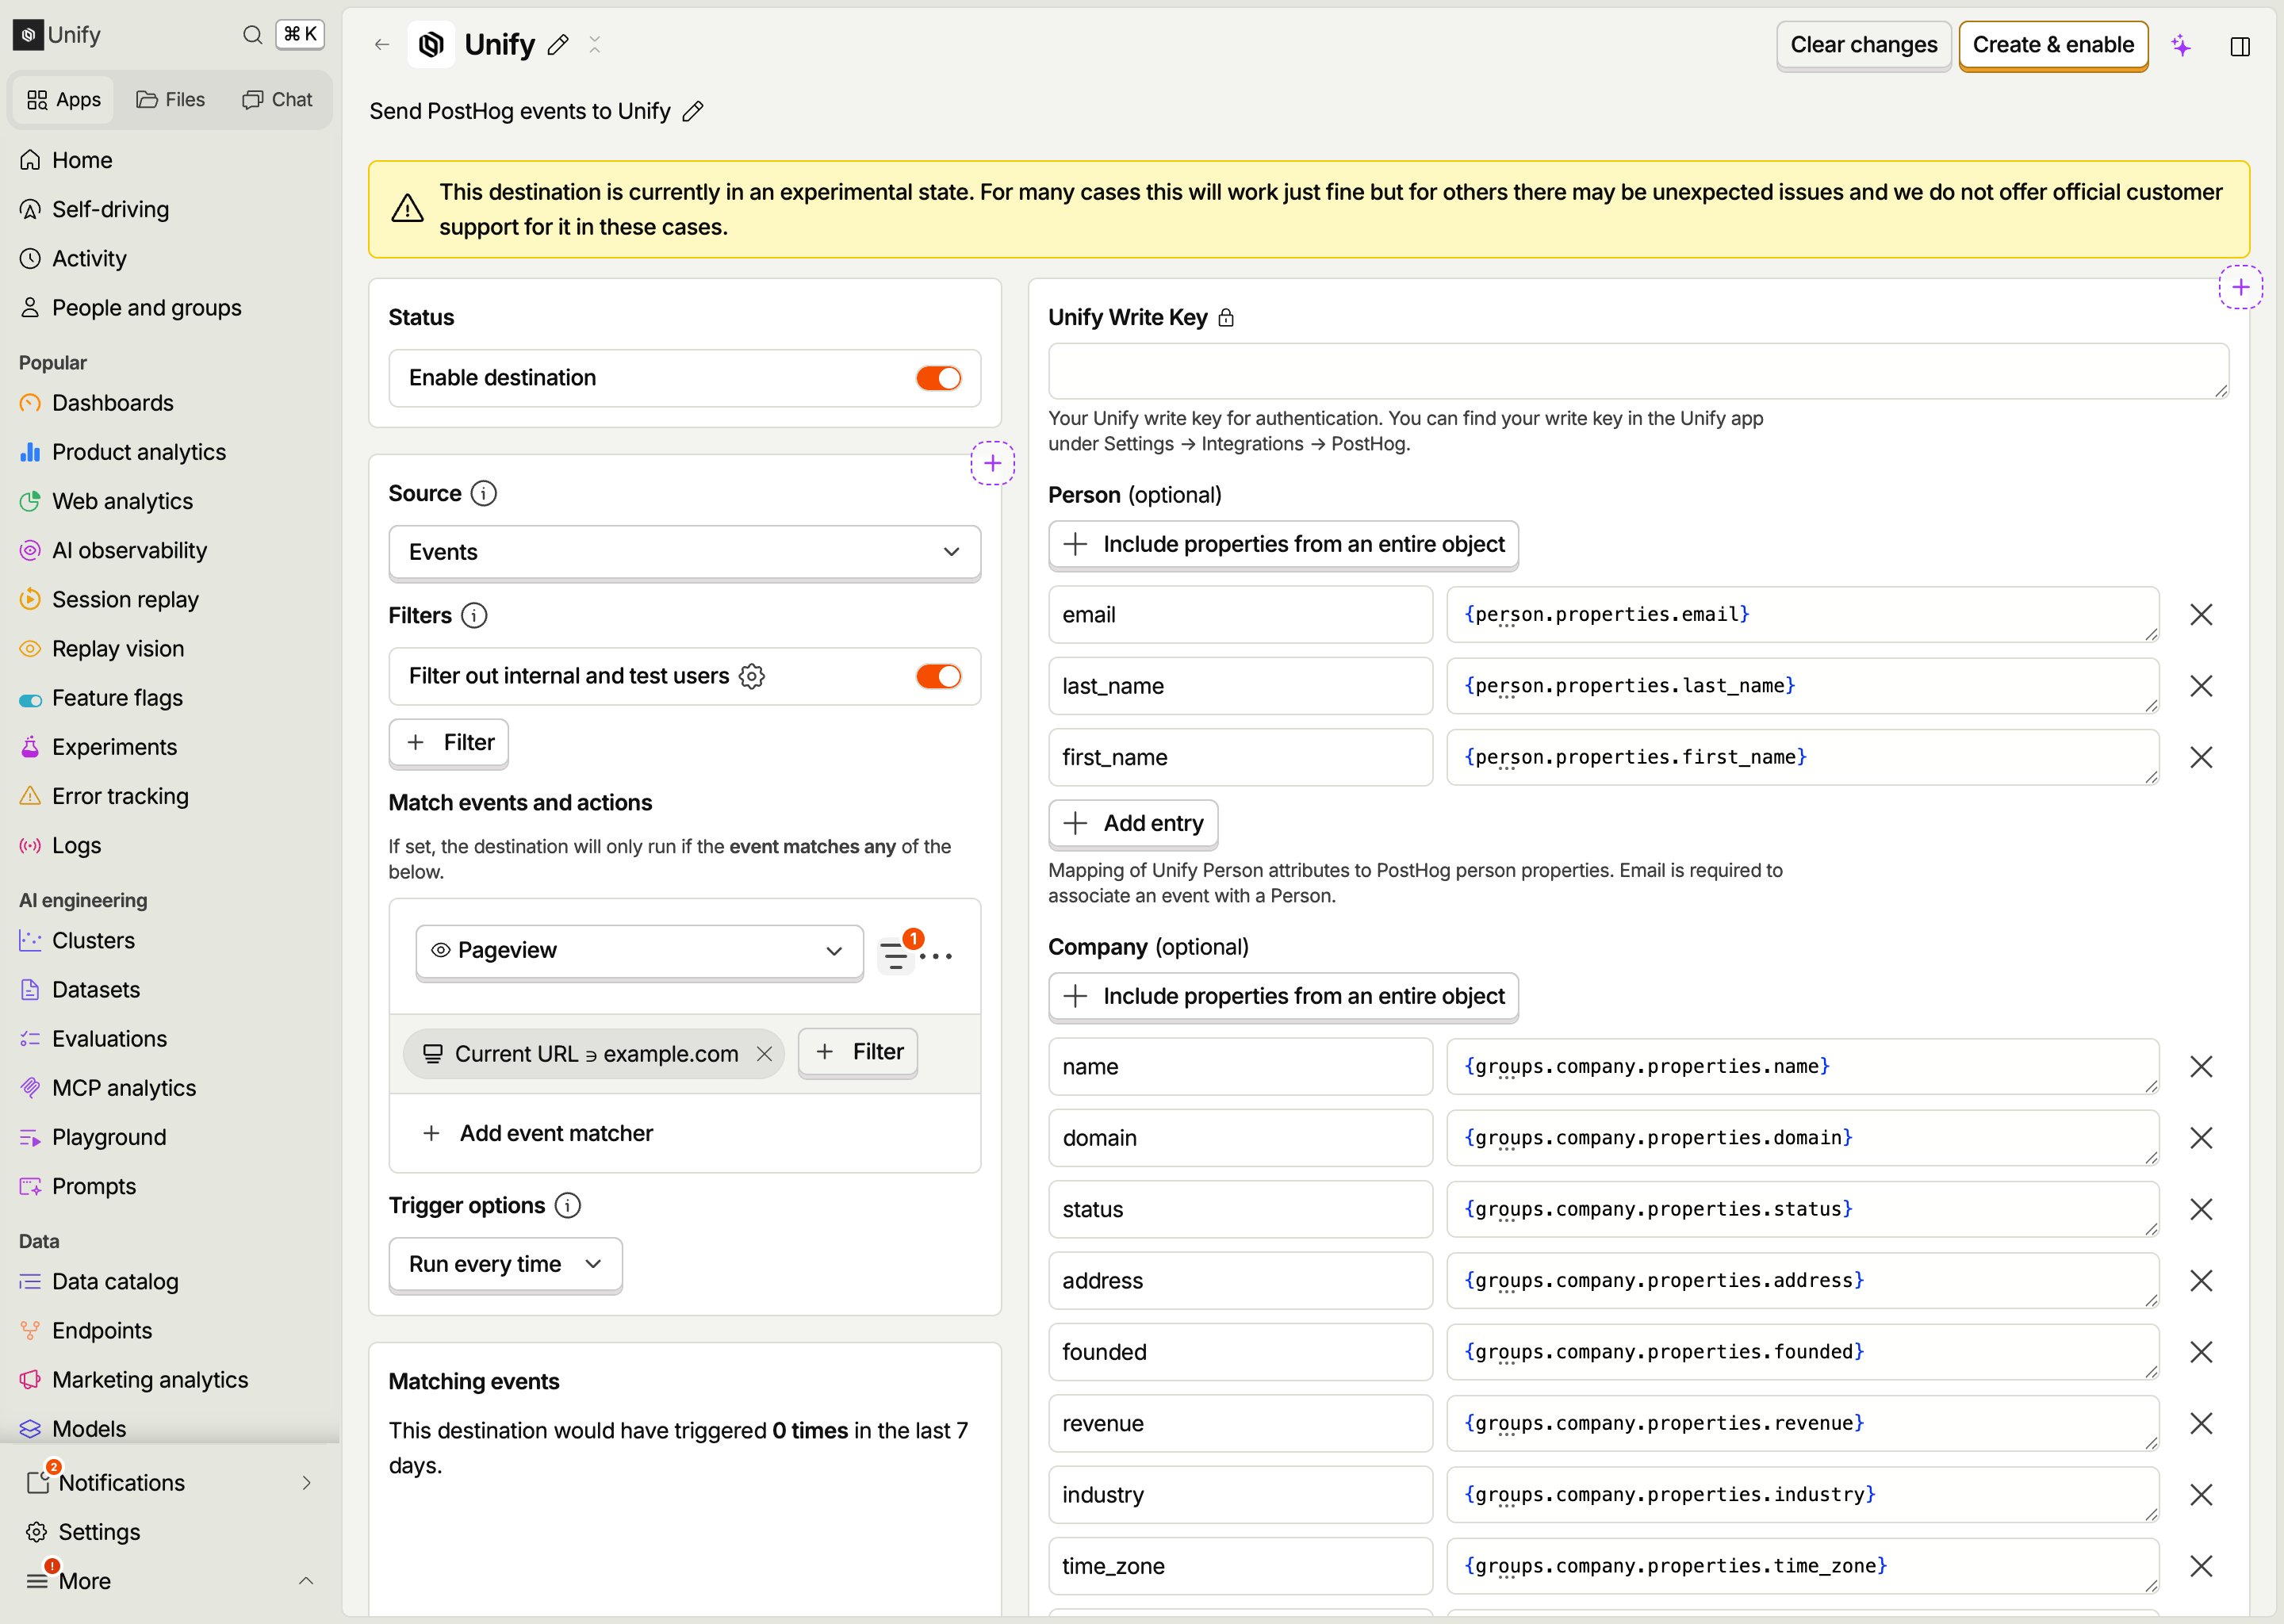2284x1624 pixels.
Task: Switch to the Files tab
Action: (171, 99)
